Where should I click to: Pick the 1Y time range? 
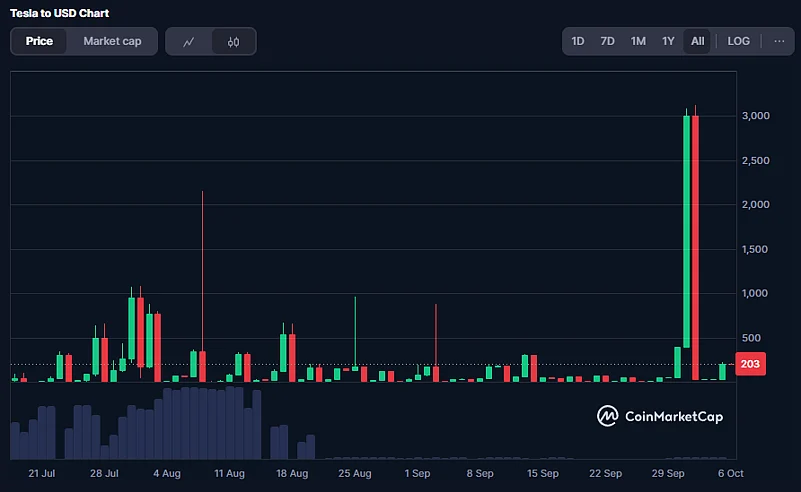coord(668,41)
